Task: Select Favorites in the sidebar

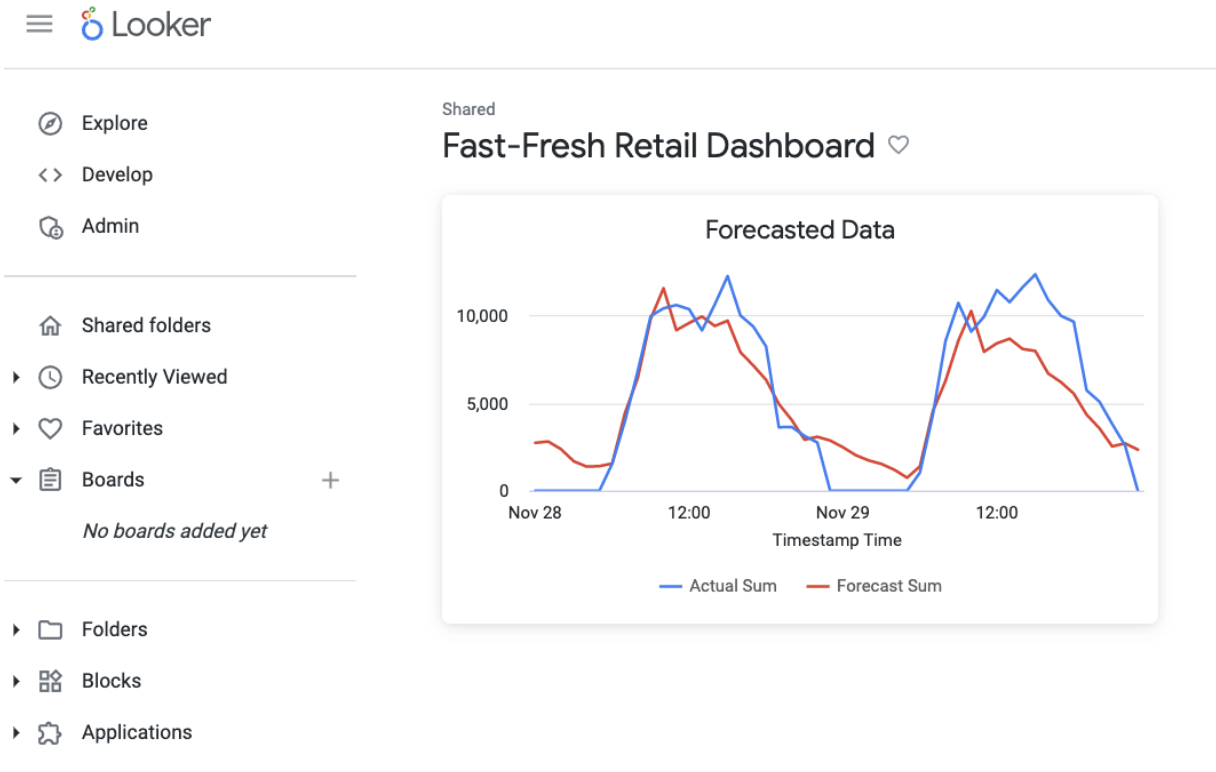Action: tap(122, 429)
